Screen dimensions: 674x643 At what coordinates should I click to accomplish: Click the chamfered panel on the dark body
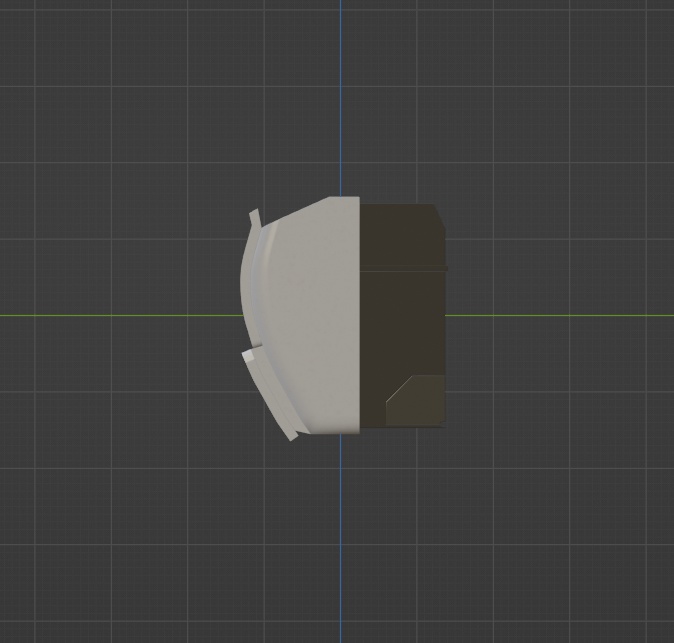coord(416,399)
